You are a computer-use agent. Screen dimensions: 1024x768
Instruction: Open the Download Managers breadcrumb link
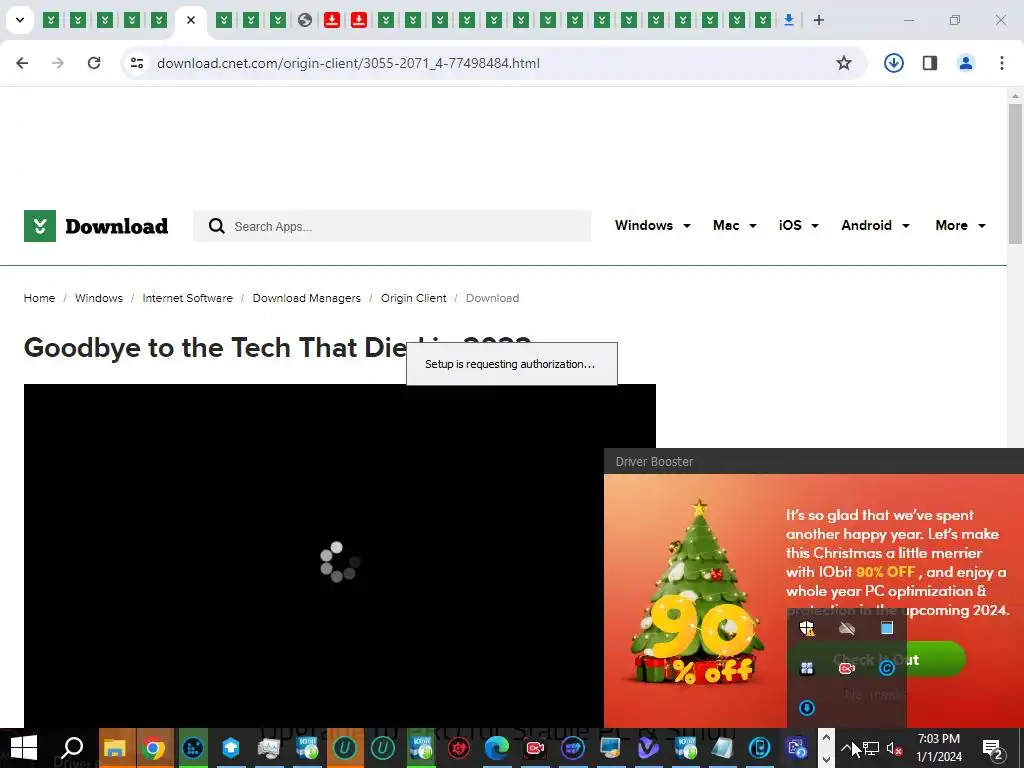click(x=306, y=298)
